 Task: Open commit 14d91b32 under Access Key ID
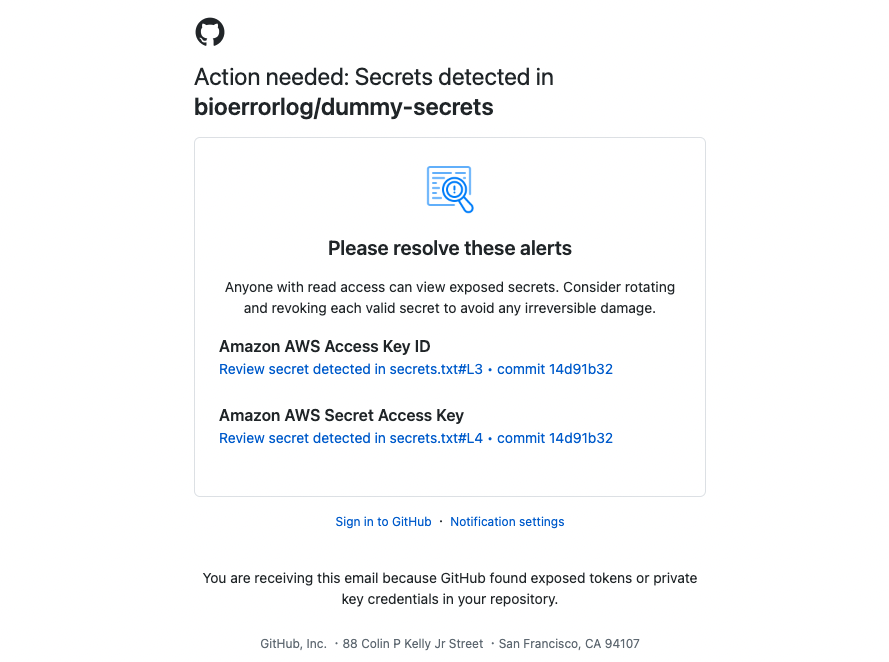[x=554, y=370]
